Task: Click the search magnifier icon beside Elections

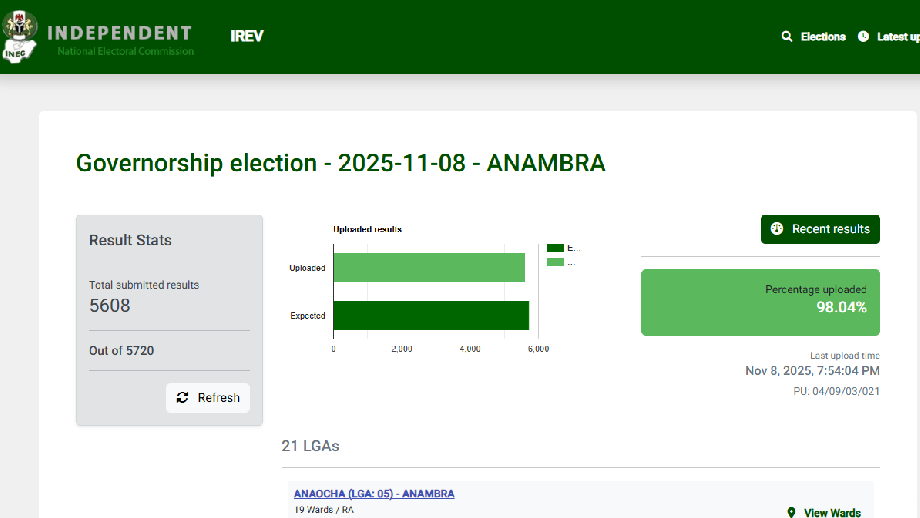Action: 787,37
